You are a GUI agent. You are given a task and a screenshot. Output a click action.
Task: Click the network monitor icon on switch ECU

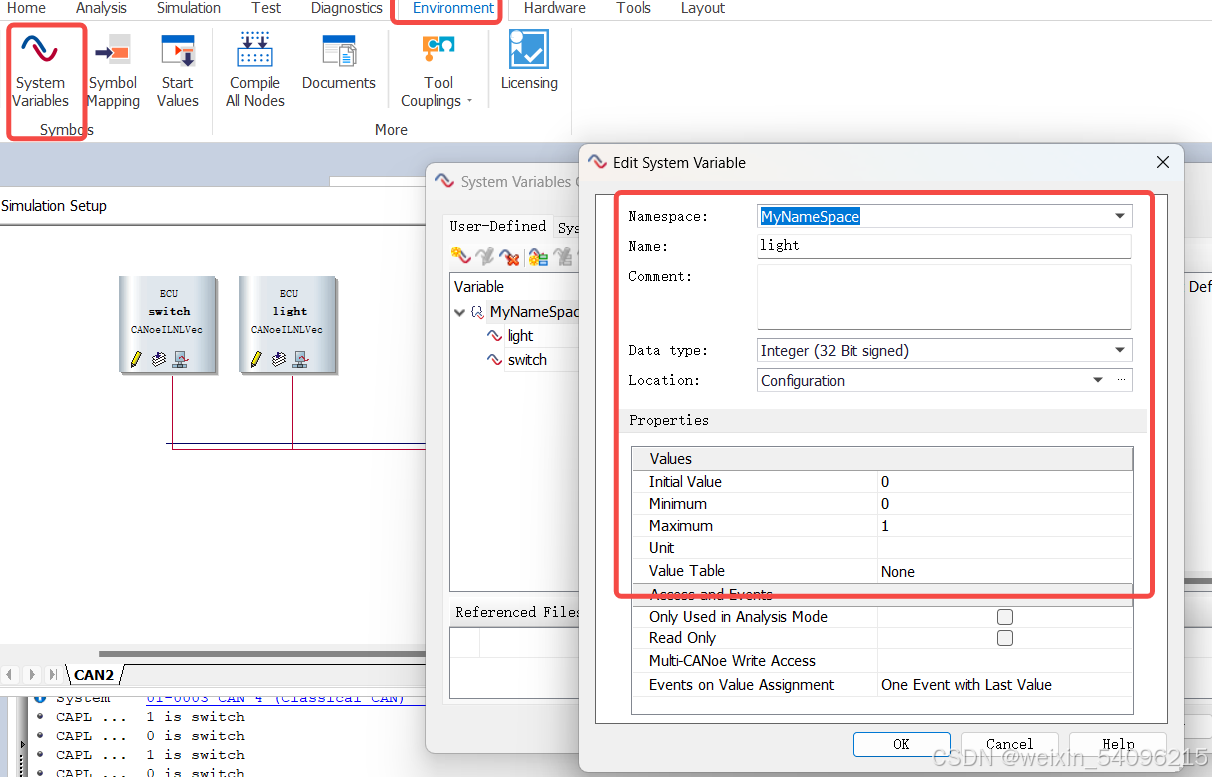click(181, 358)
